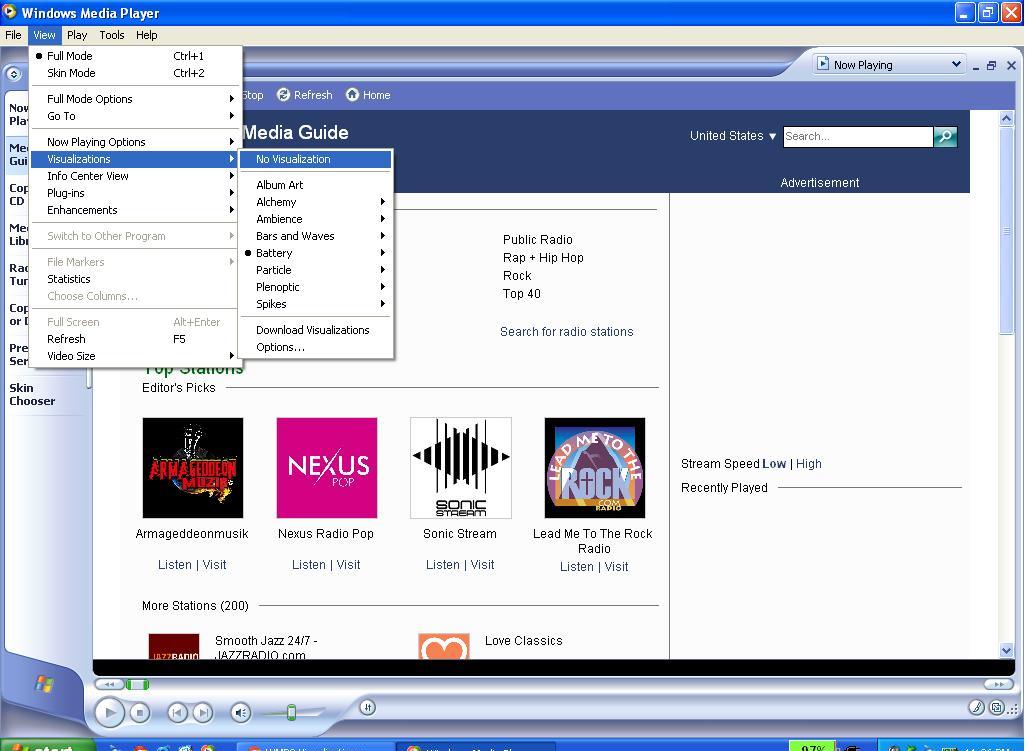Expand Bars and Waves submenu
Viewport: 1025px width, 751px height.
pyautogui.click(x=316, y=236)
